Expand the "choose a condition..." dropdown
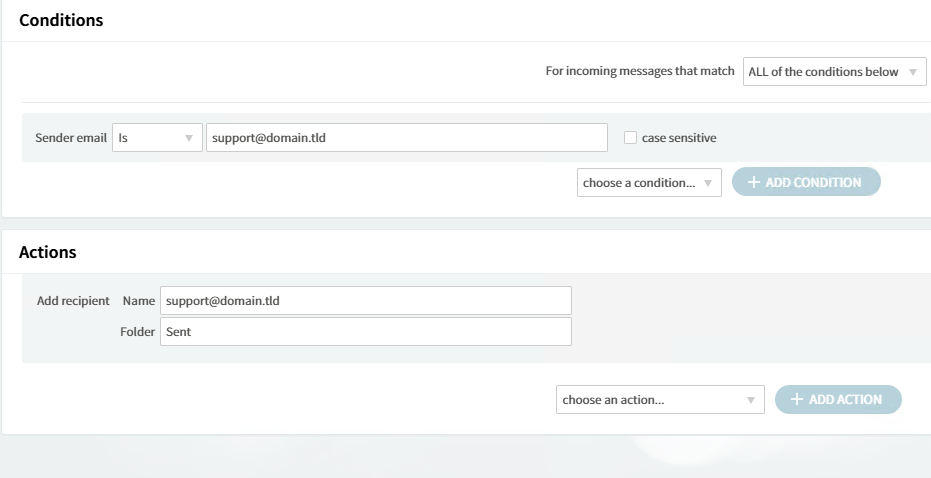This screenshot has height=478, width=931. pos(649,183)
